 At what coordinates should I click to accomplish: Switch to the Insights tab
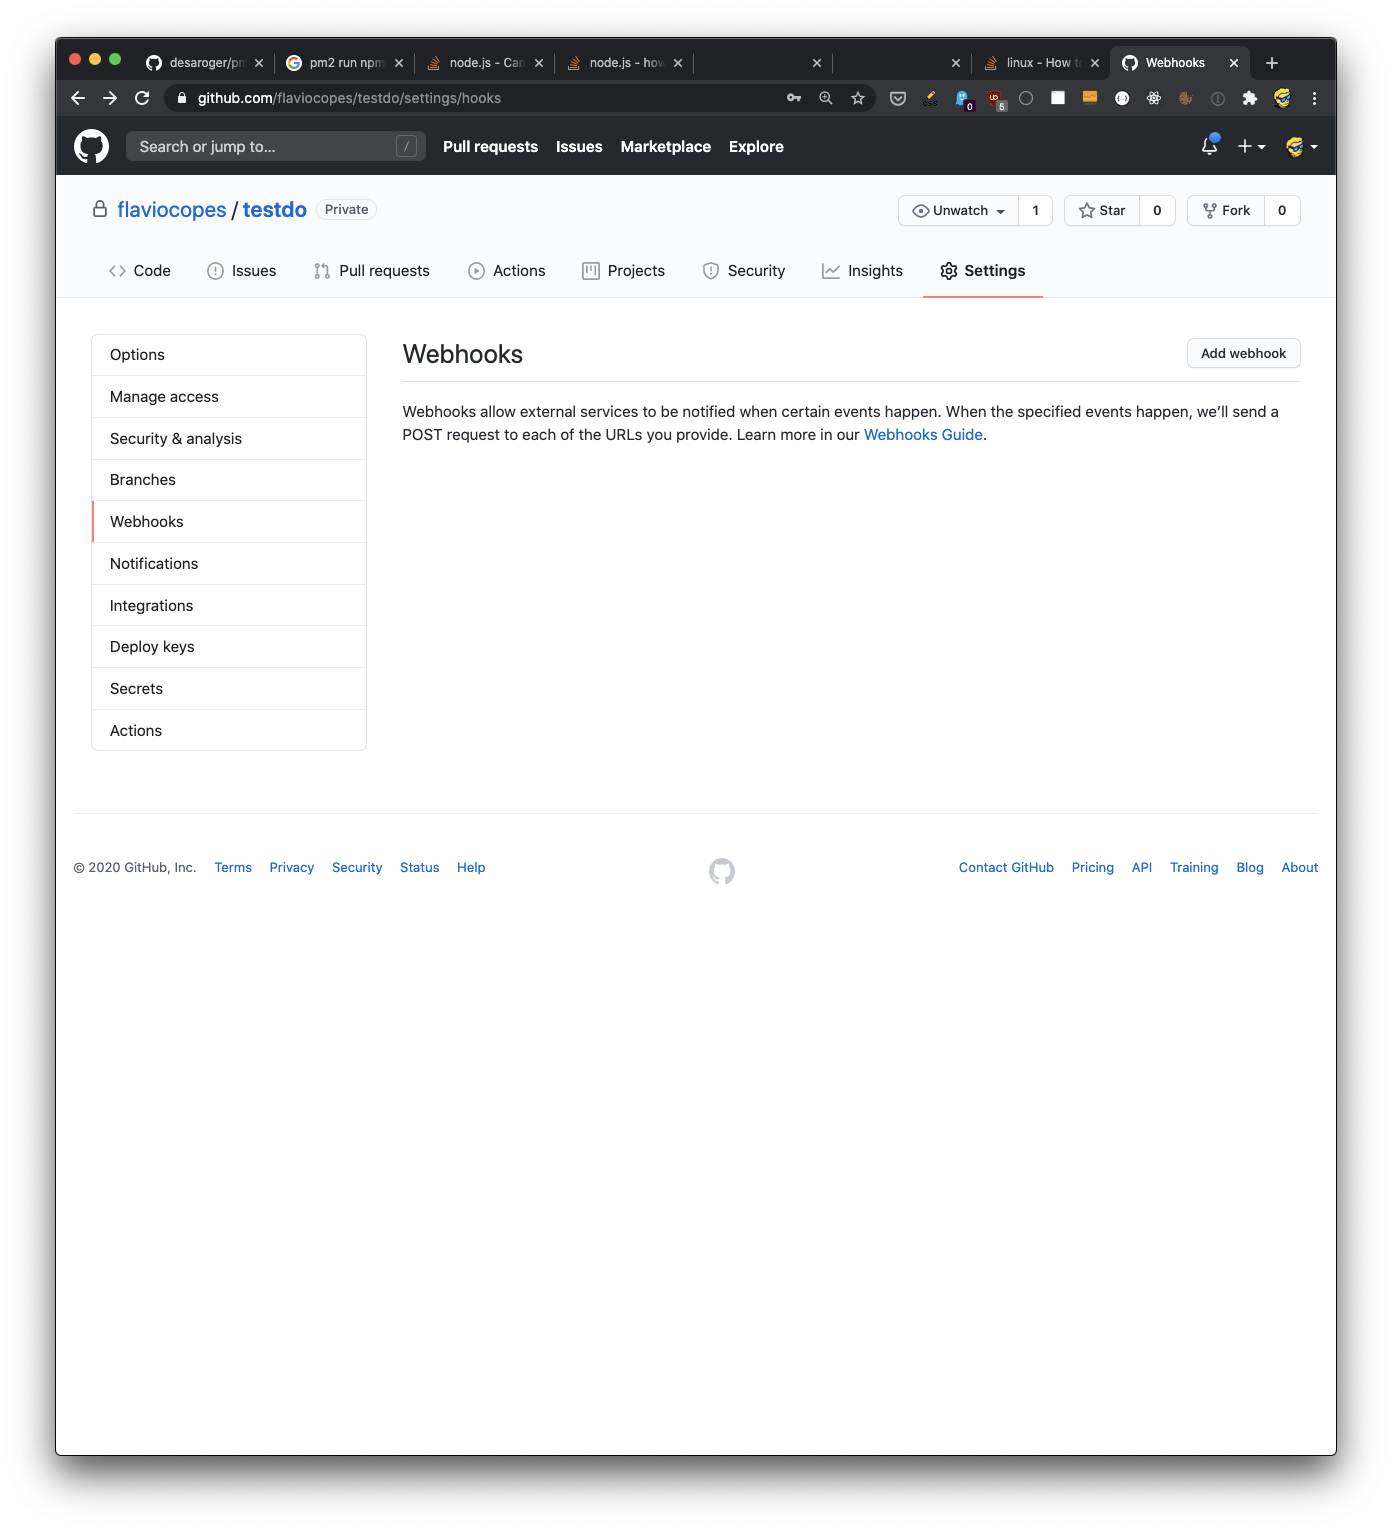pyautogui.click(x=862, y=271)
